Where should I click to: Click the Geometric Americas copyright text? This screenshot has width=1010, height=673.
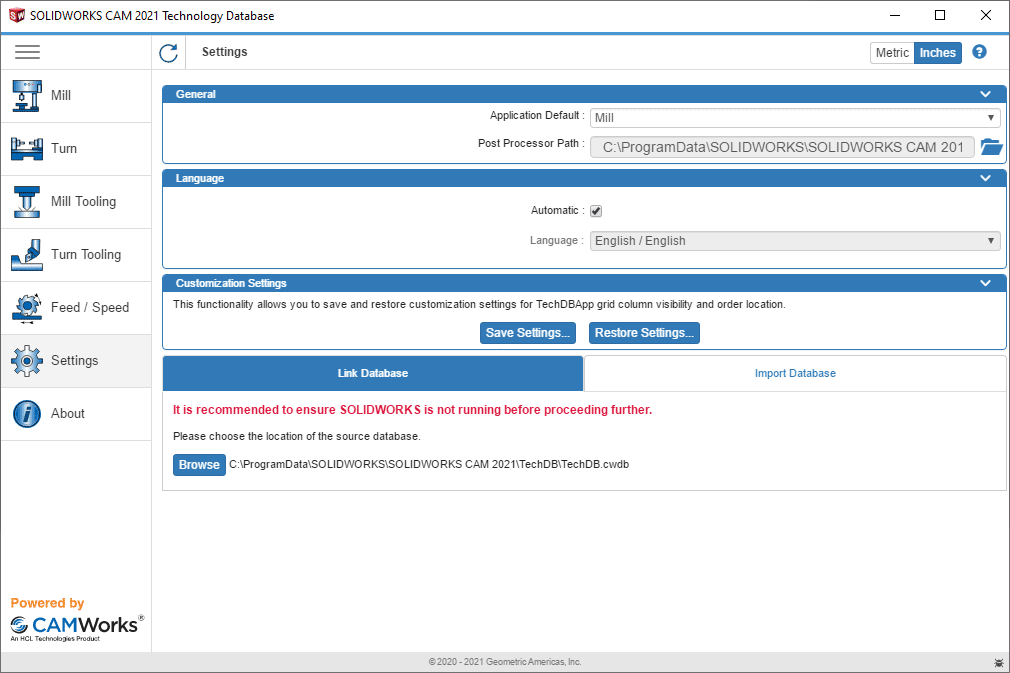(x=505, y=662)
